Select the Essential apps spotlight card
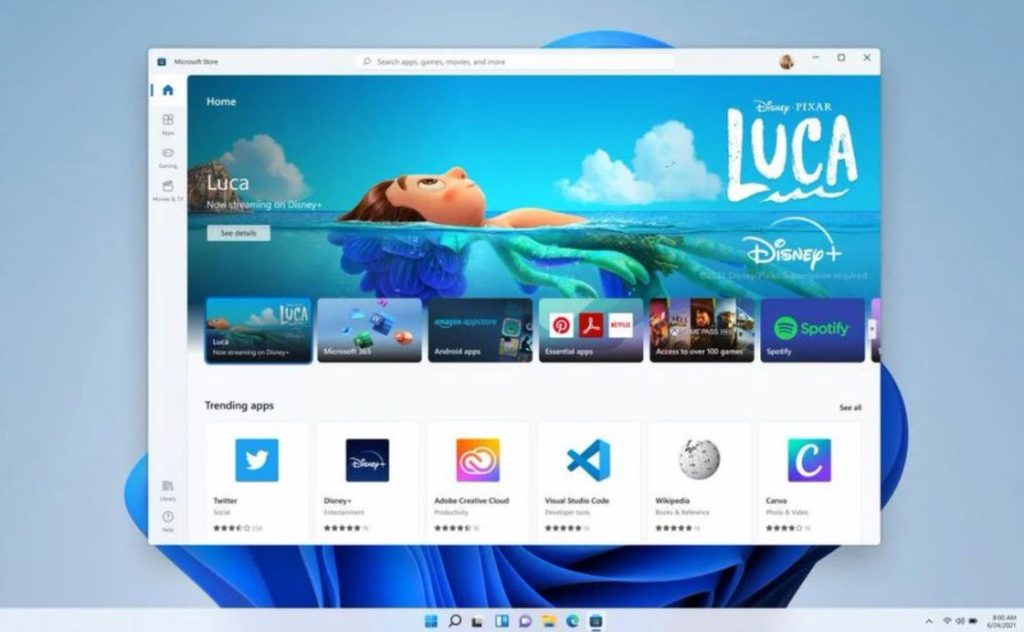Viewport: 1024px width, 632px height. [591, 330]
